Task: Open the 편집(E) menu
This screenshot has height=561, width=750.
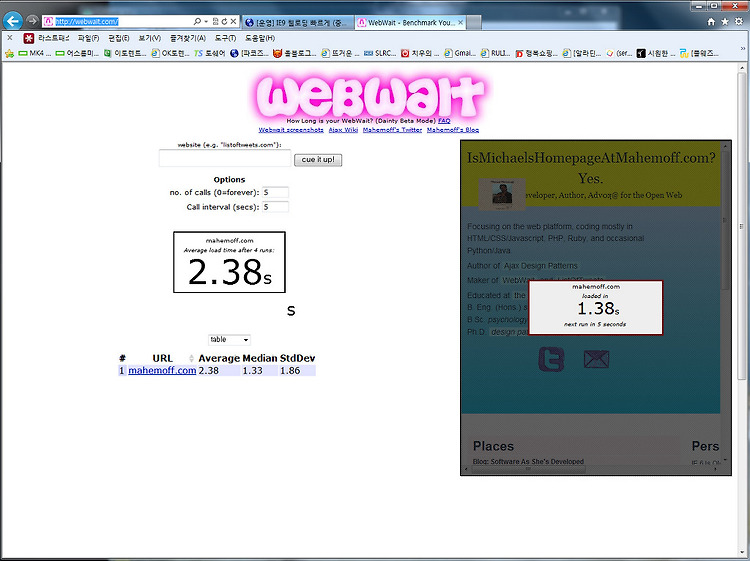Action: tap(119, 38)
